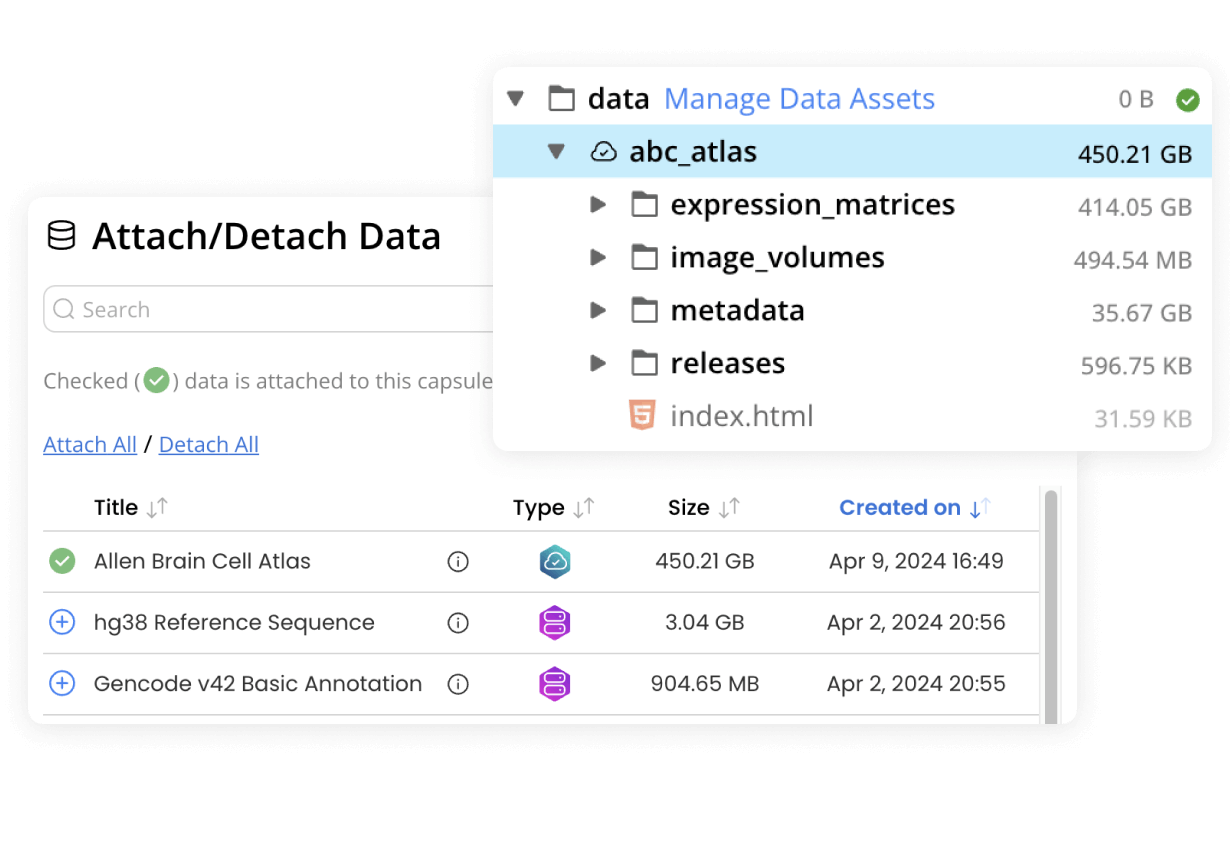Select the cloud data type icon for Allen Brain Cell Atlas
This screenshot has height=860, width=1230.
click(x=555, y=561)
